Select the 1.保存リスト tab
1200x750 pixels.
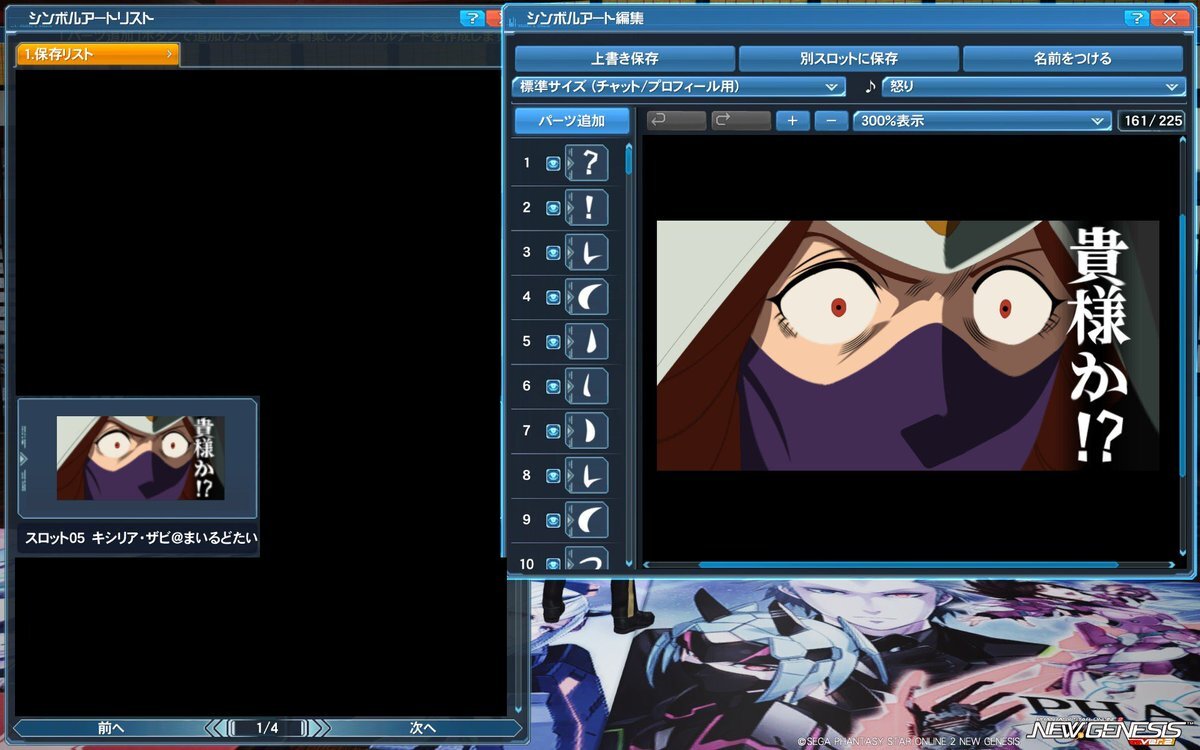[x=98, y=54]
